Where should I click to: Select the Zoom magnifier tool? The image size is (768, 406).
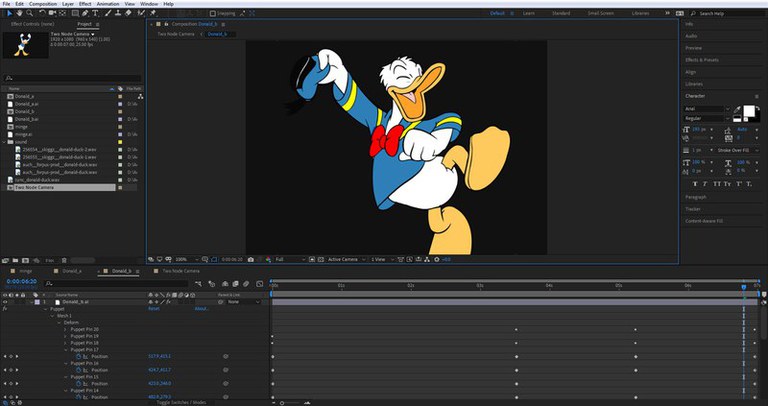pos(29,13)
